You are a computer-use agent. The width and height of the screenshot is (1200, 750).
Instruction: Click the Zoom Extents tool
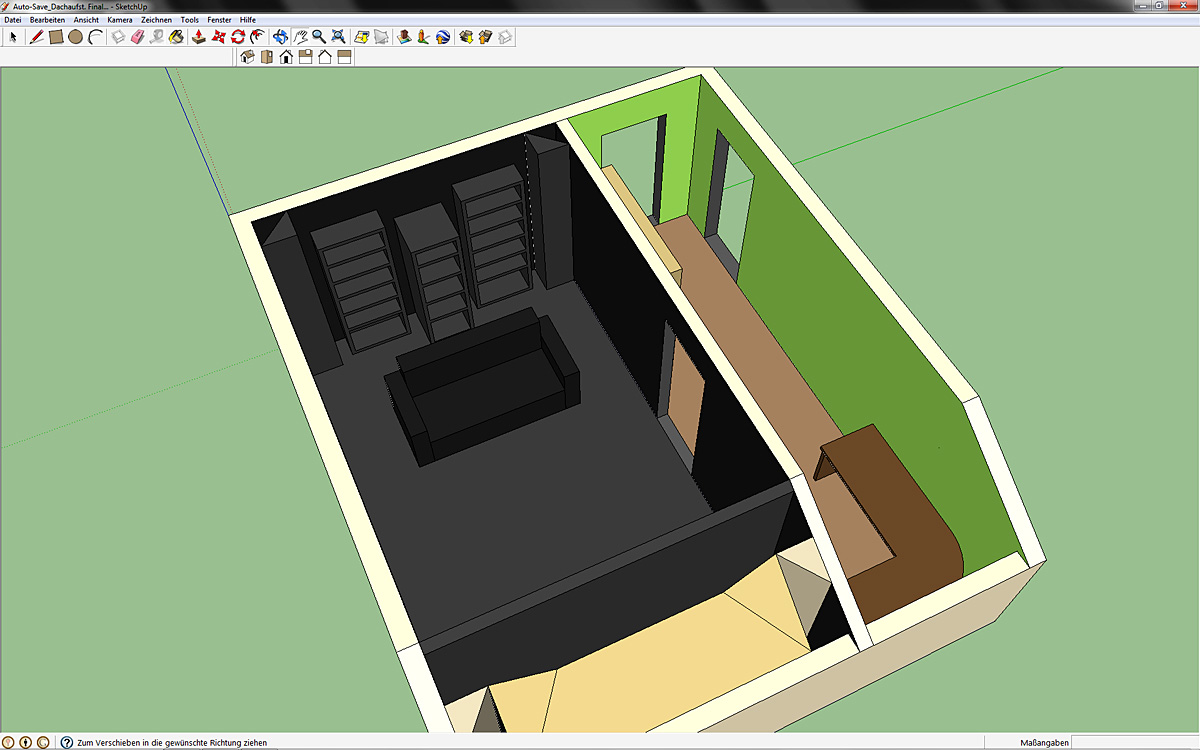[338, 37]
